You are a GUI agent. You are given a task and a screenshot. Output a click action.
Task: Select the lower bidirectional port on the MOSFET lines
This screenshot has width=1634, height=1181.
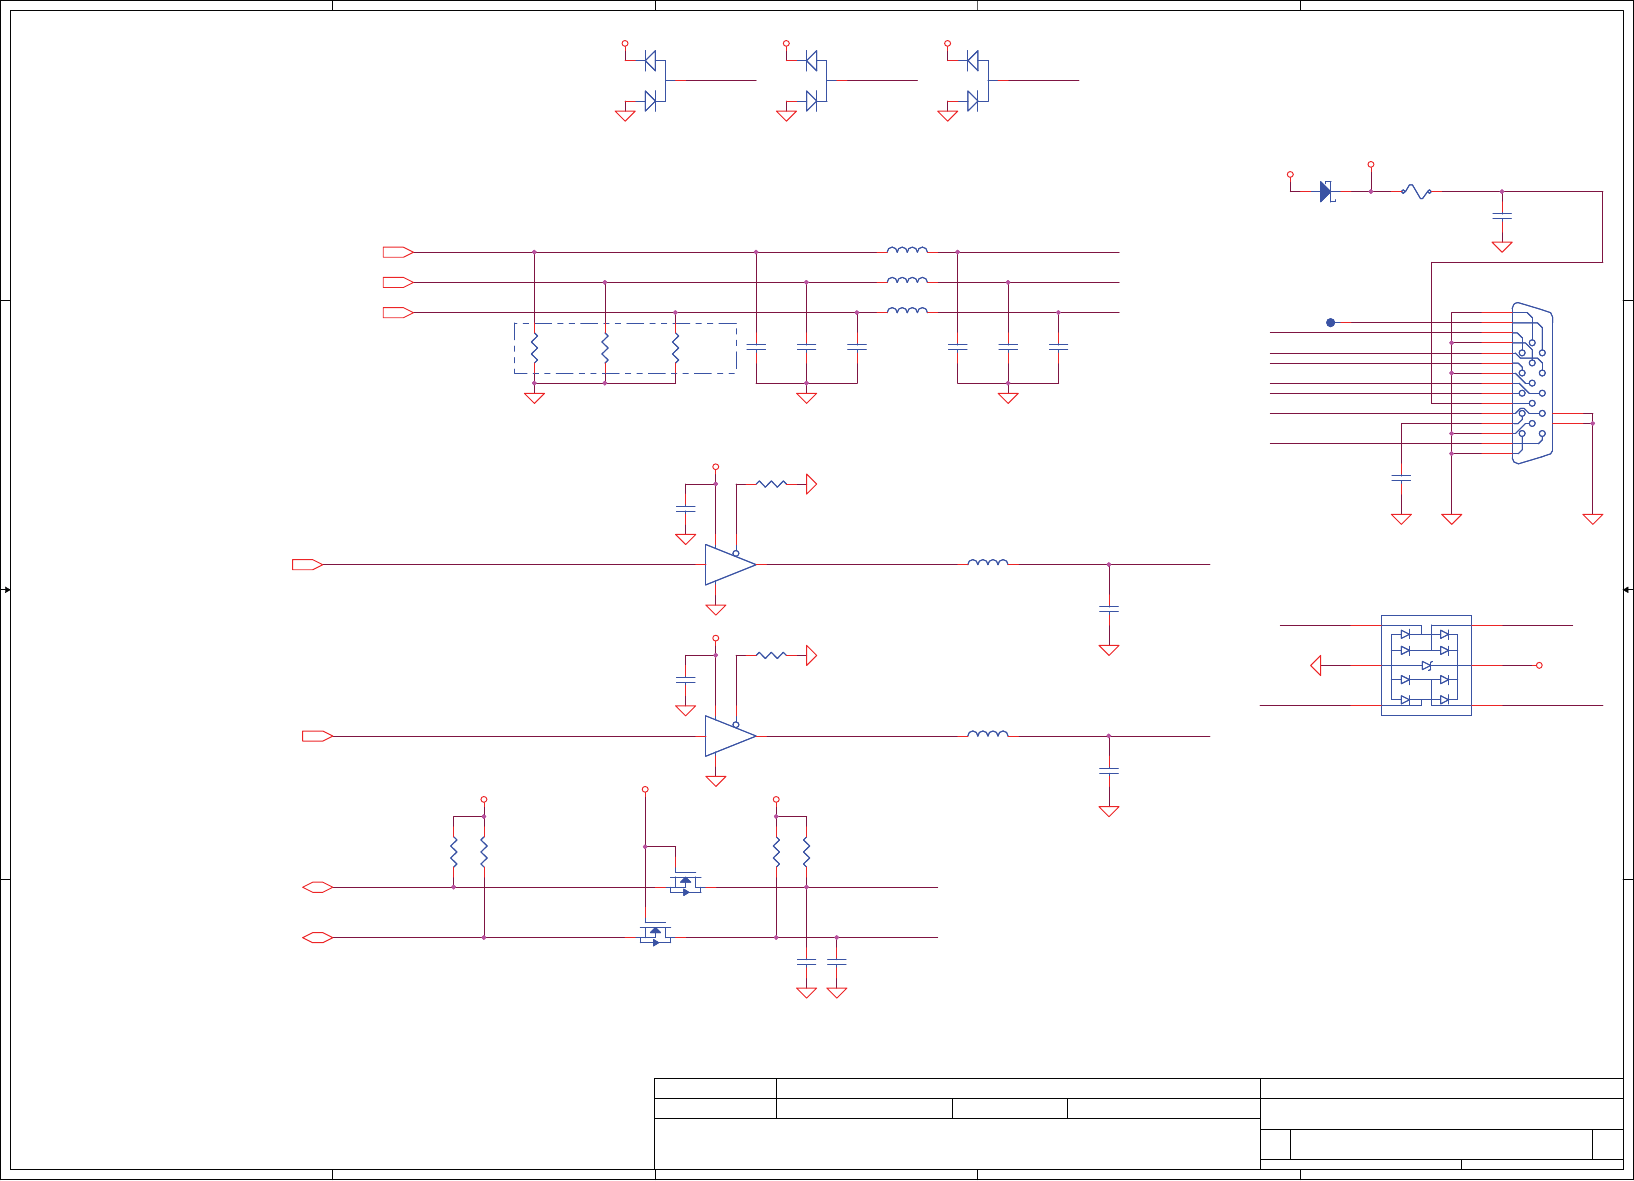click(x=318, y=937)
